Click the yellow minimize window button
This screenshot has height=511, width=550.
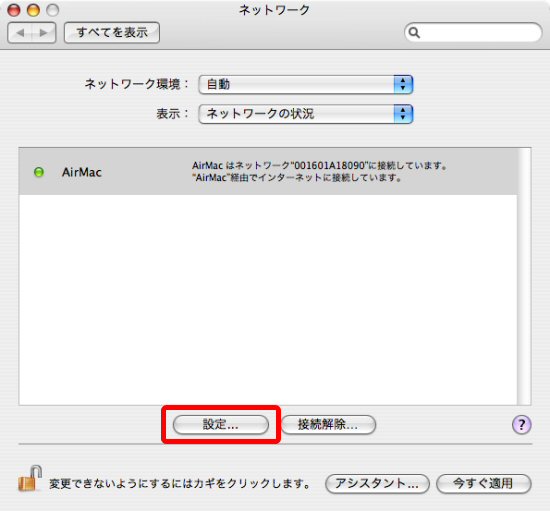(x=33, y=10)
